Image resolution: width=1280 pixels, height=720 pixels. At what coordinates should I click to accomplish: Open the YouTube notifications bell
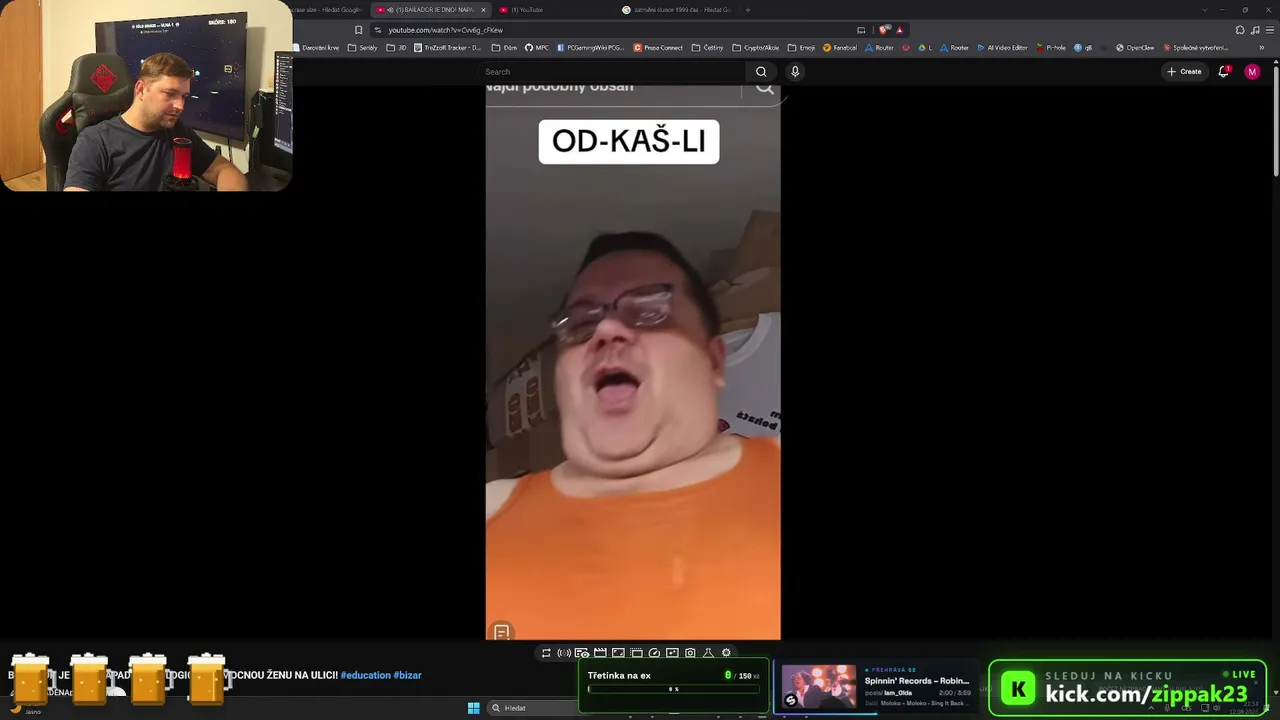point(1223,72)
